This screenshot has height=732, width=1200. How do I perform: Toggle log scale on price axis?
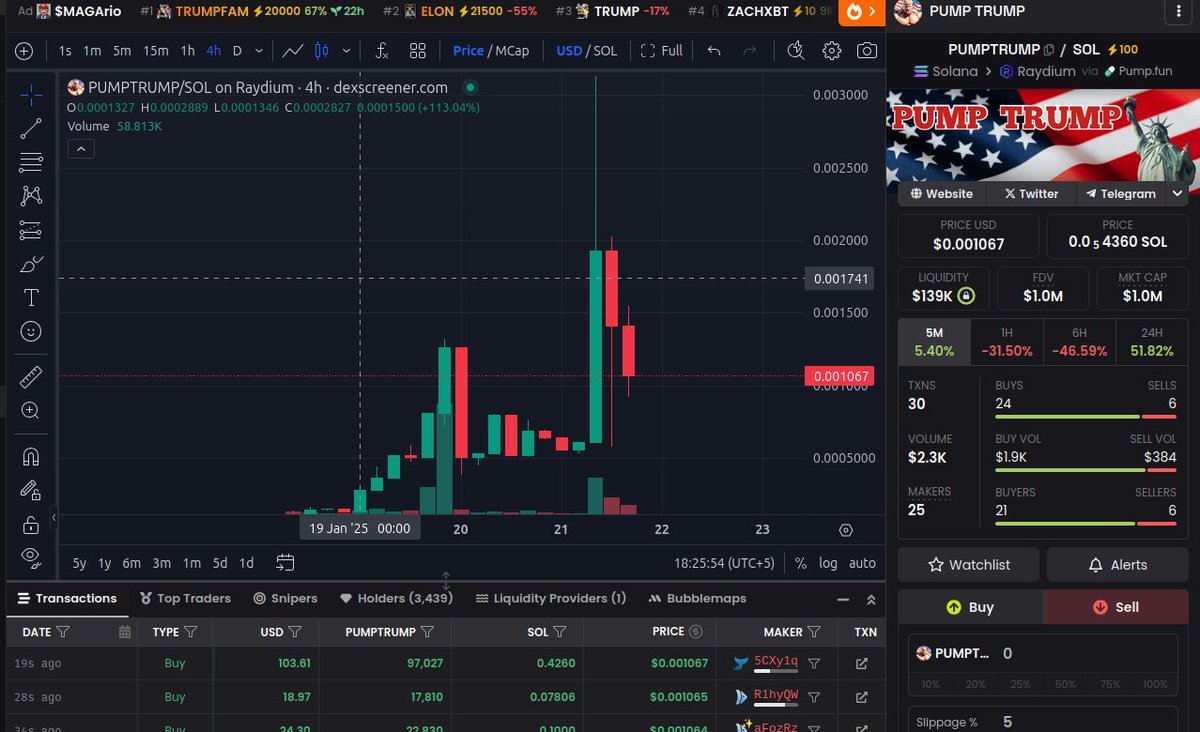(828, 563)
